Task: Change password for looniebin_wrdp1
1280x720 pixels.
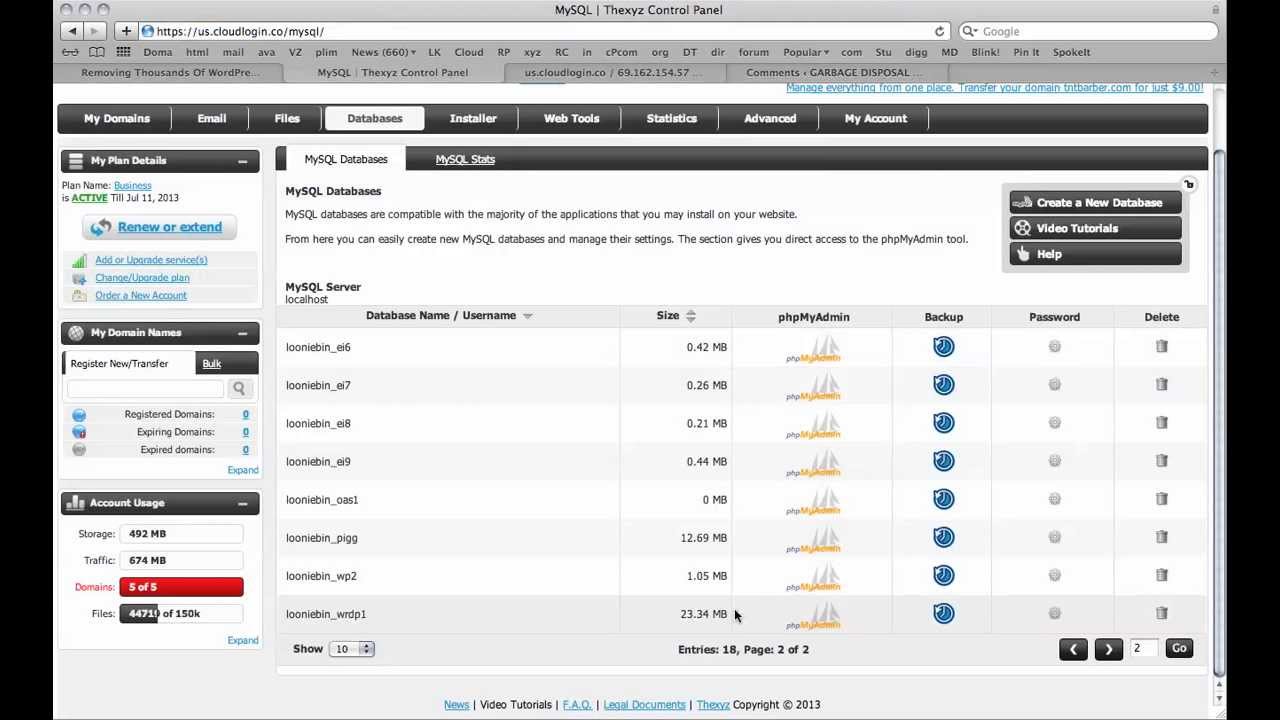Action: point(1054,613)
